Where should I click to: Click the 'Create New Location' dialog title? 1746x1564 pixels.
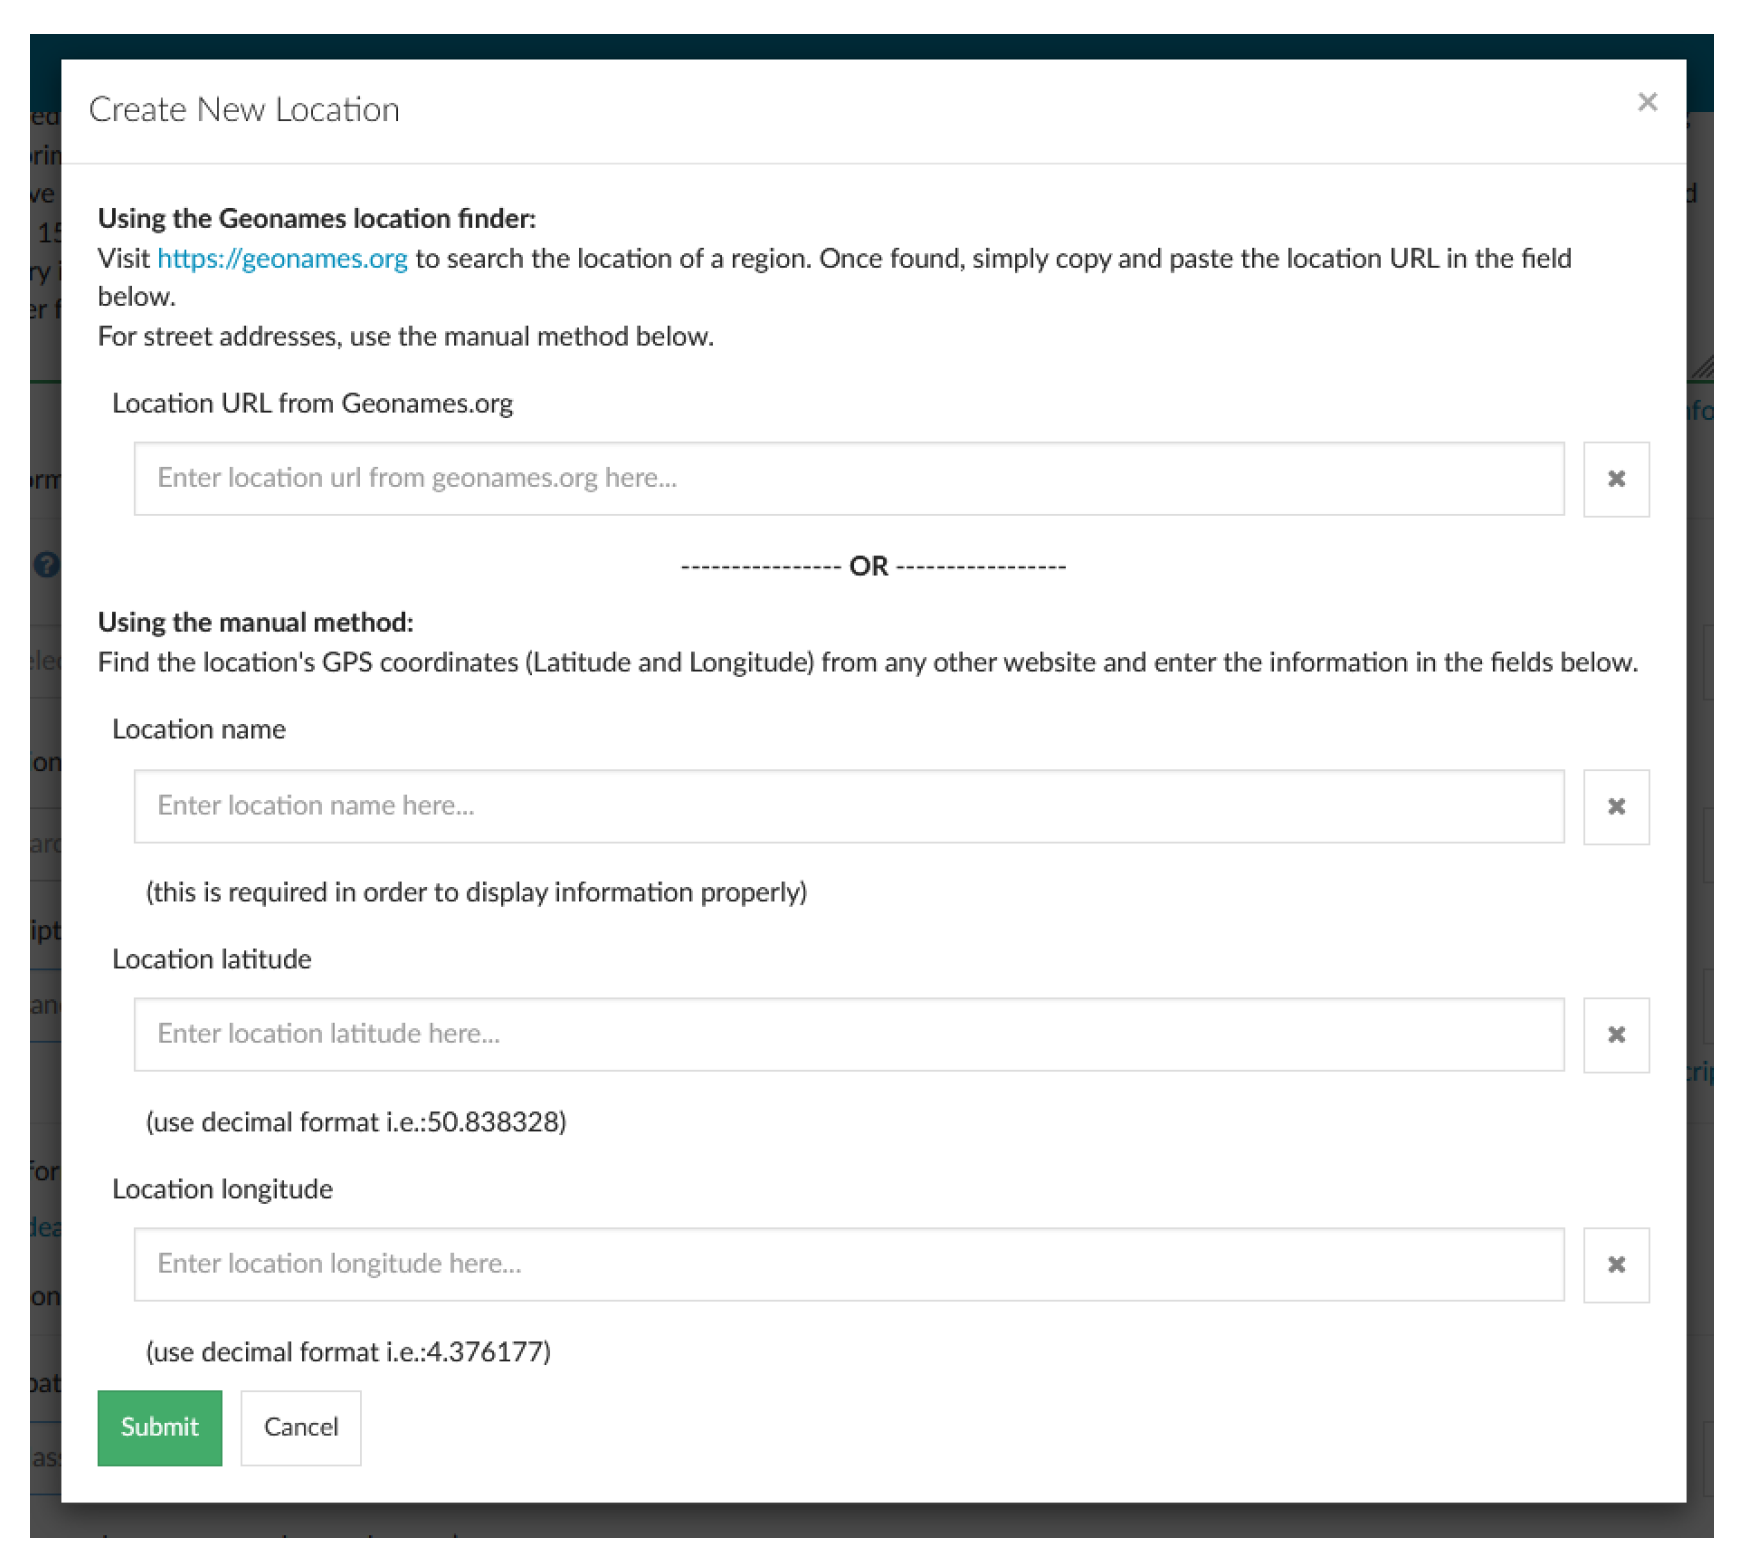tap(244, 109)
